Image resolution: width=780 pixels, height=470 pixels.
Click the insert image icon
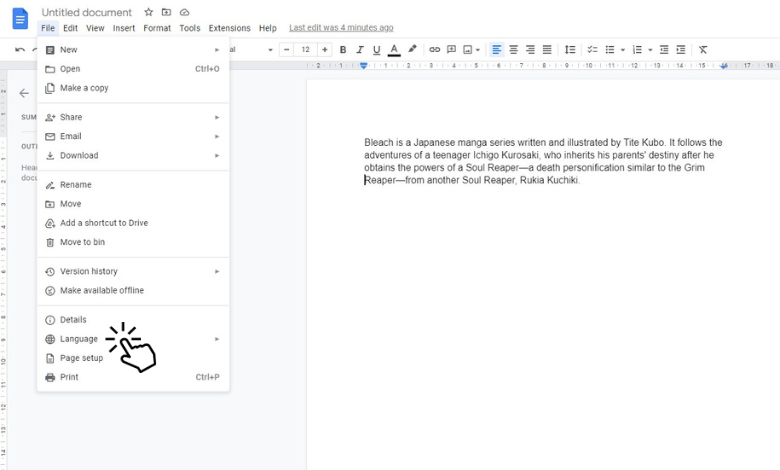click(468, 50)
